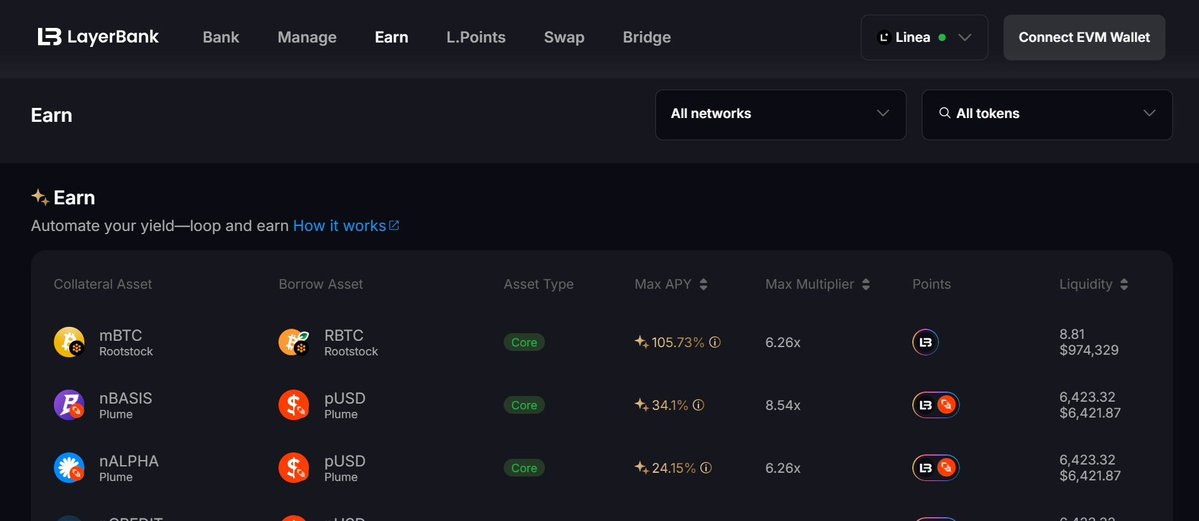The height and width of the screenshot is (521, 1199).
Task: Click the nALPHA collateral token icon
Action: click(69, 467)
